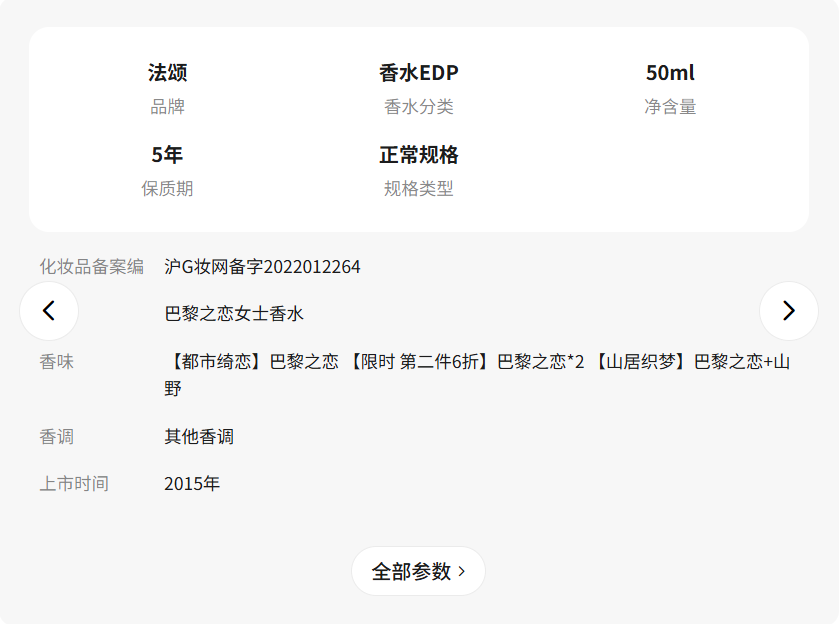The image size is (839, 624).
Task: Click the 规格类型 label
Action: tap(418, 188)
